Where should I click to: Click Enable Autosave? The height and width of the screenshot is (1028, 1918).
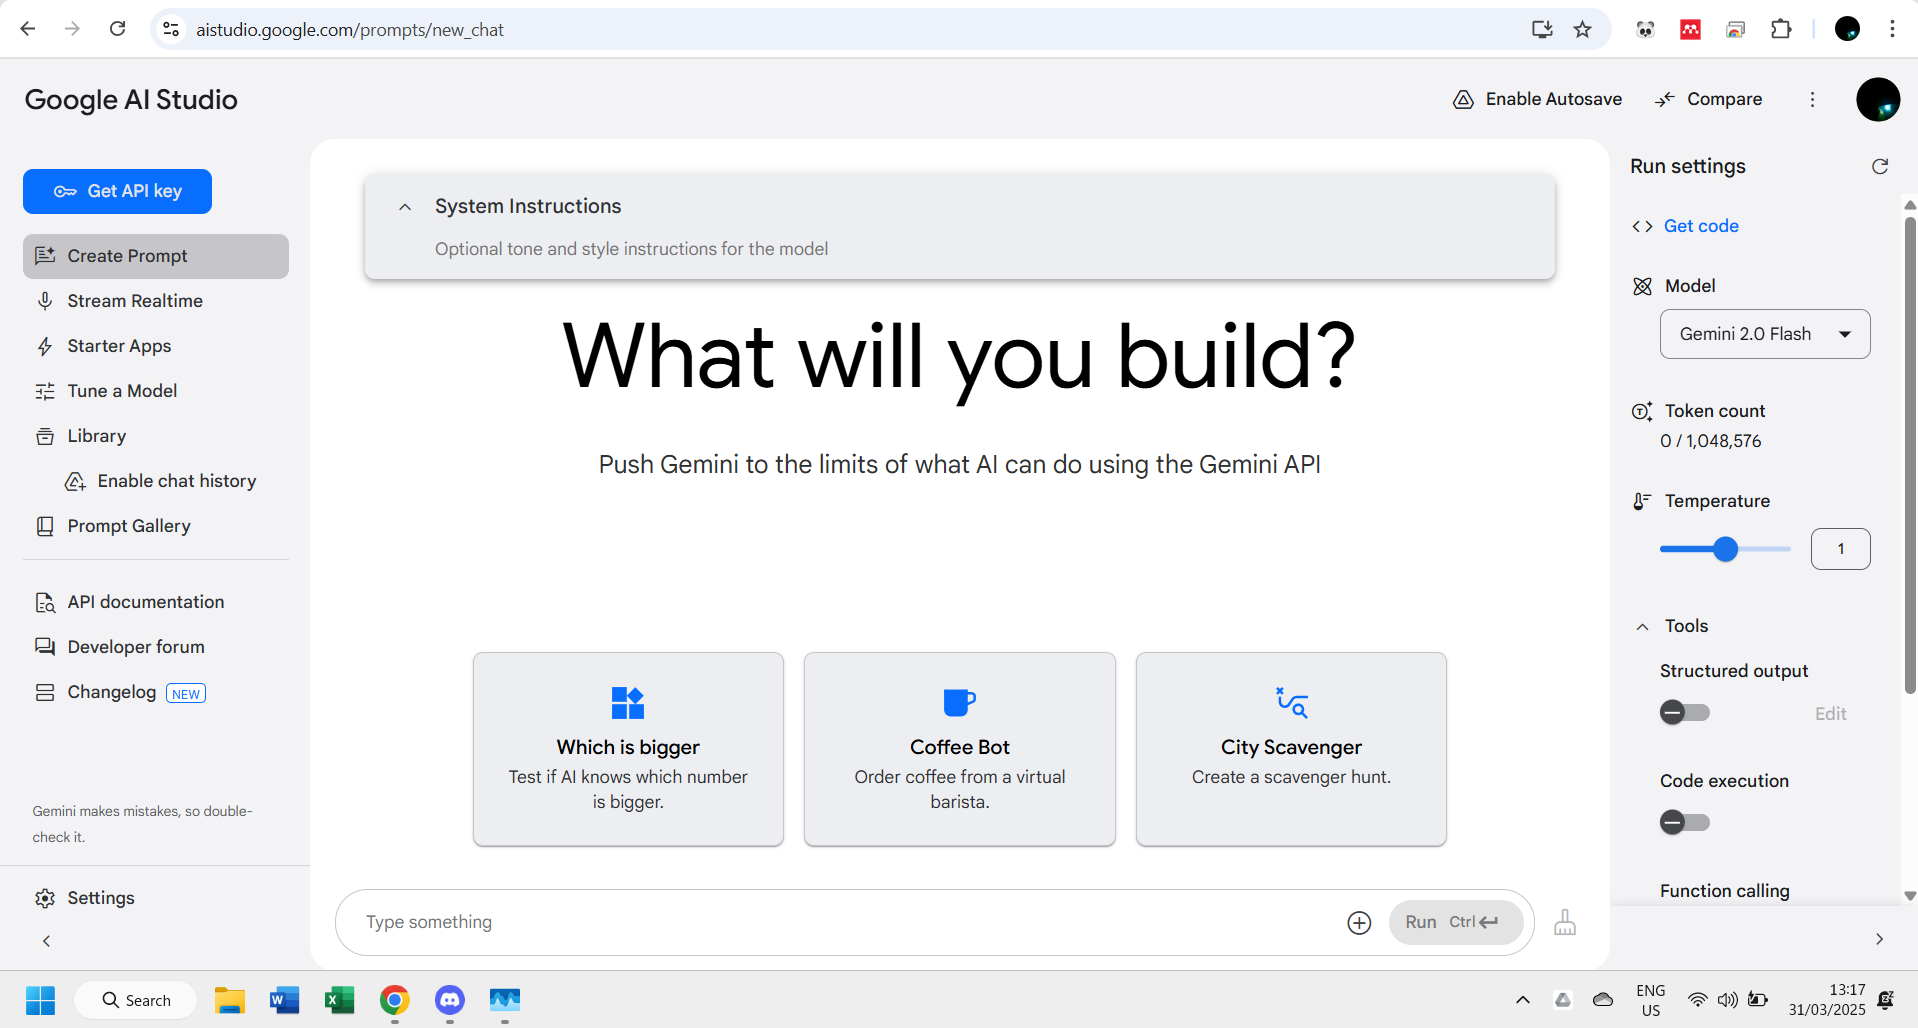coord(1537,99)
